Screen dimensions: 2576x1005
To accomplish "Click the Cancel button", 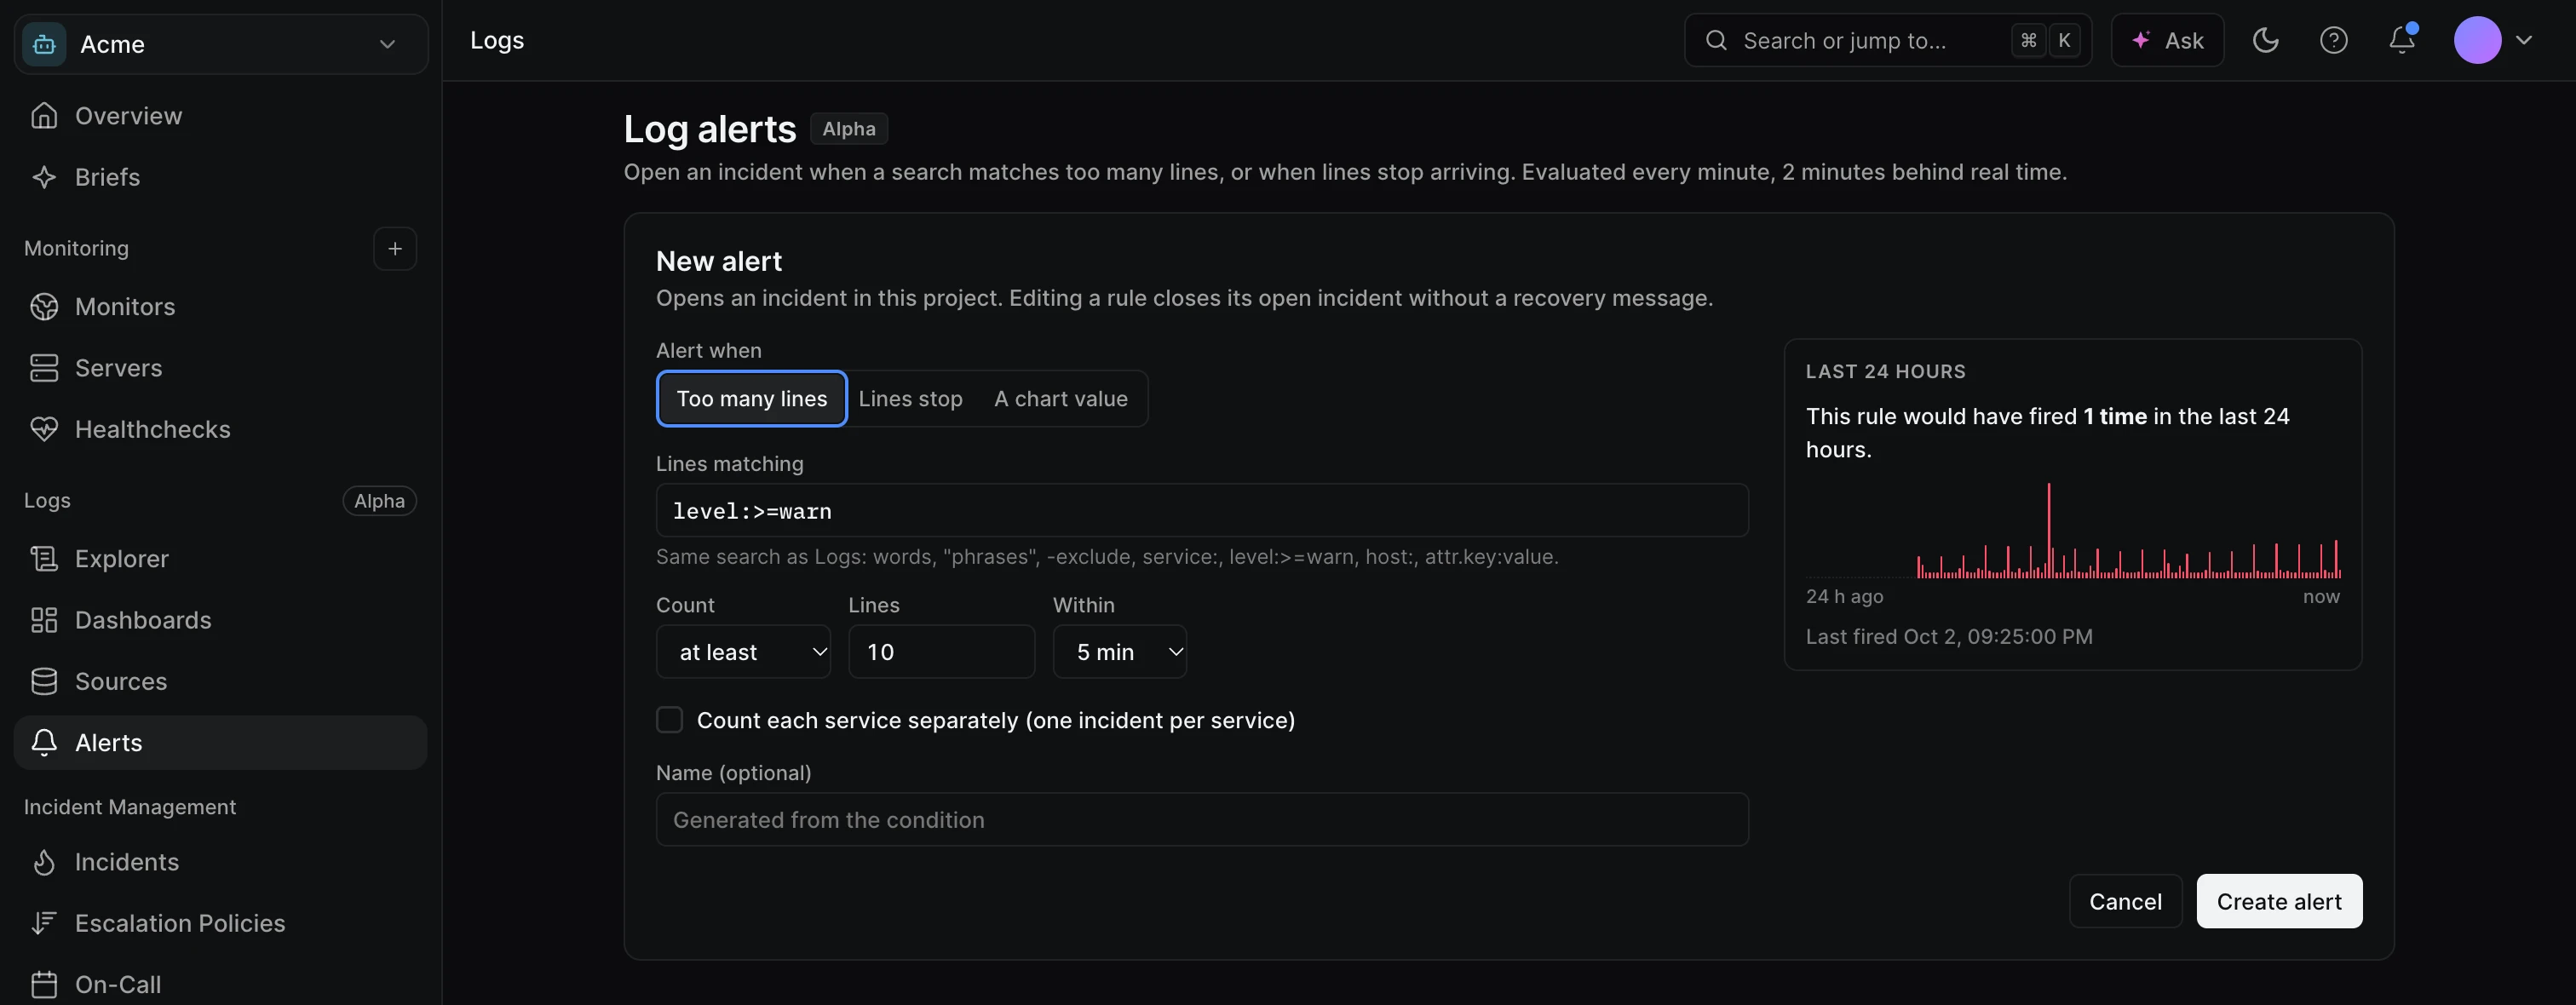I will click(2125, 901).
